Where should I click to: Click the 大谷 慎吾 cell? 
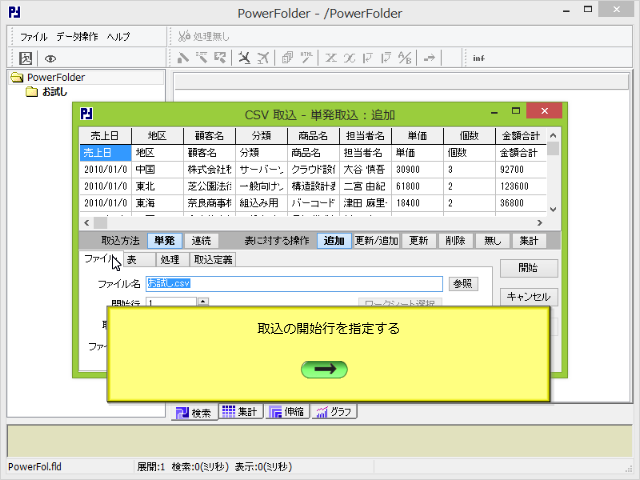tap(365, 169)
